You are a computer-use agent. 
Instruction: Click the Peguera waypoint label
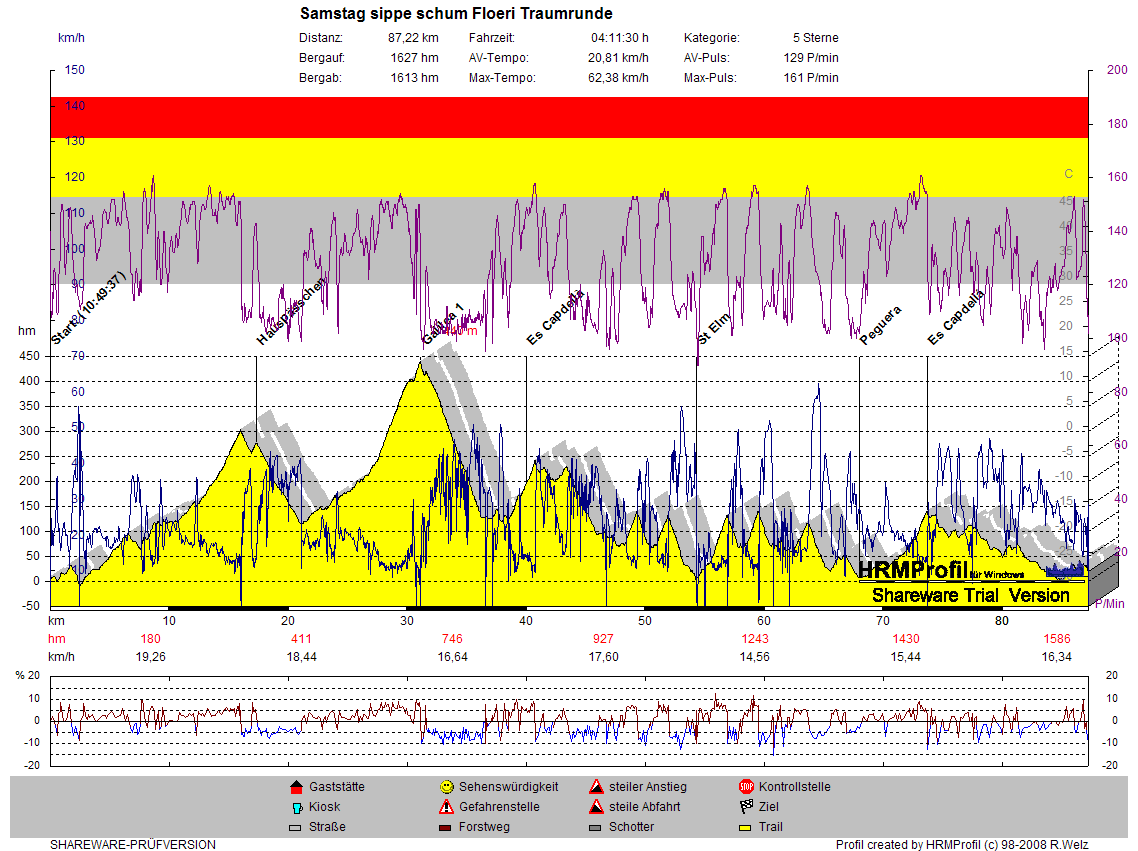[x=881, y=325]
